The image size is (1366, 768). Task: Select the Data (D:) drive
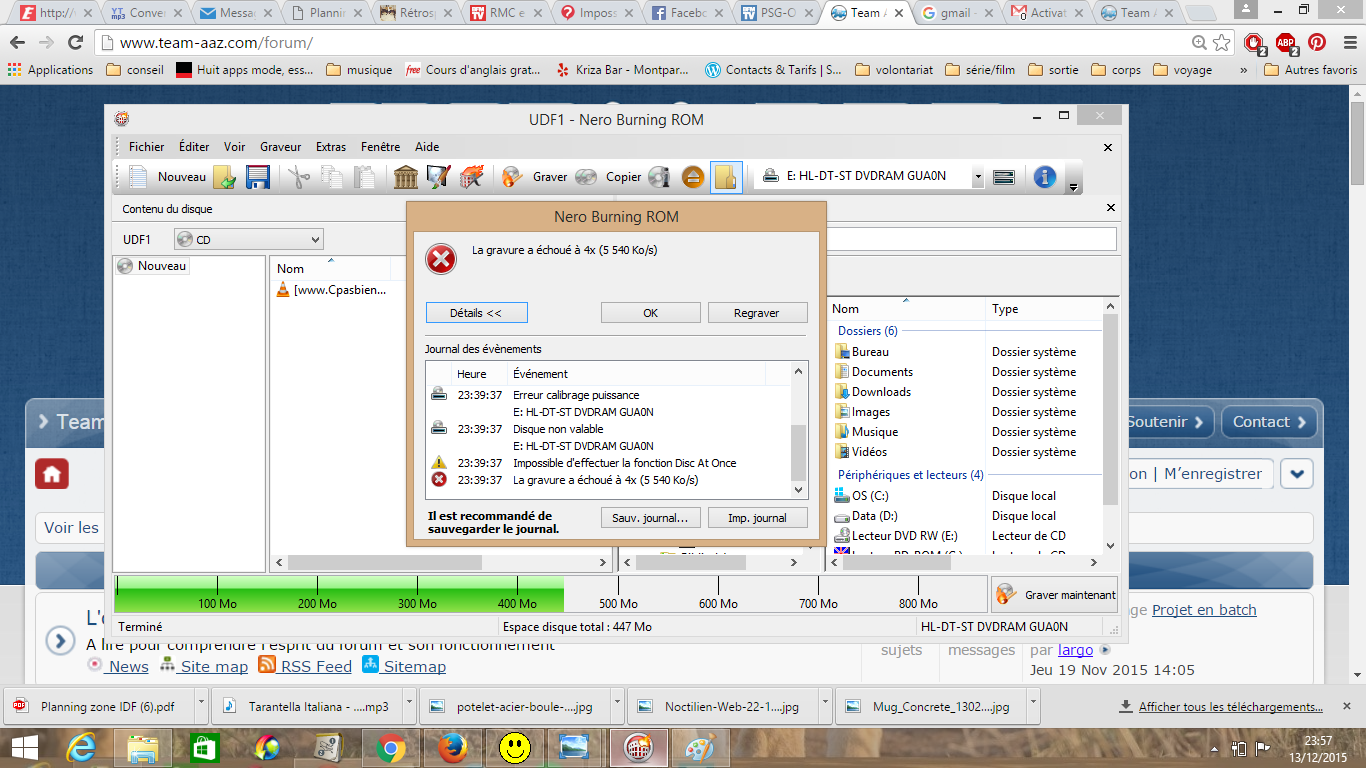coord(865,516)
